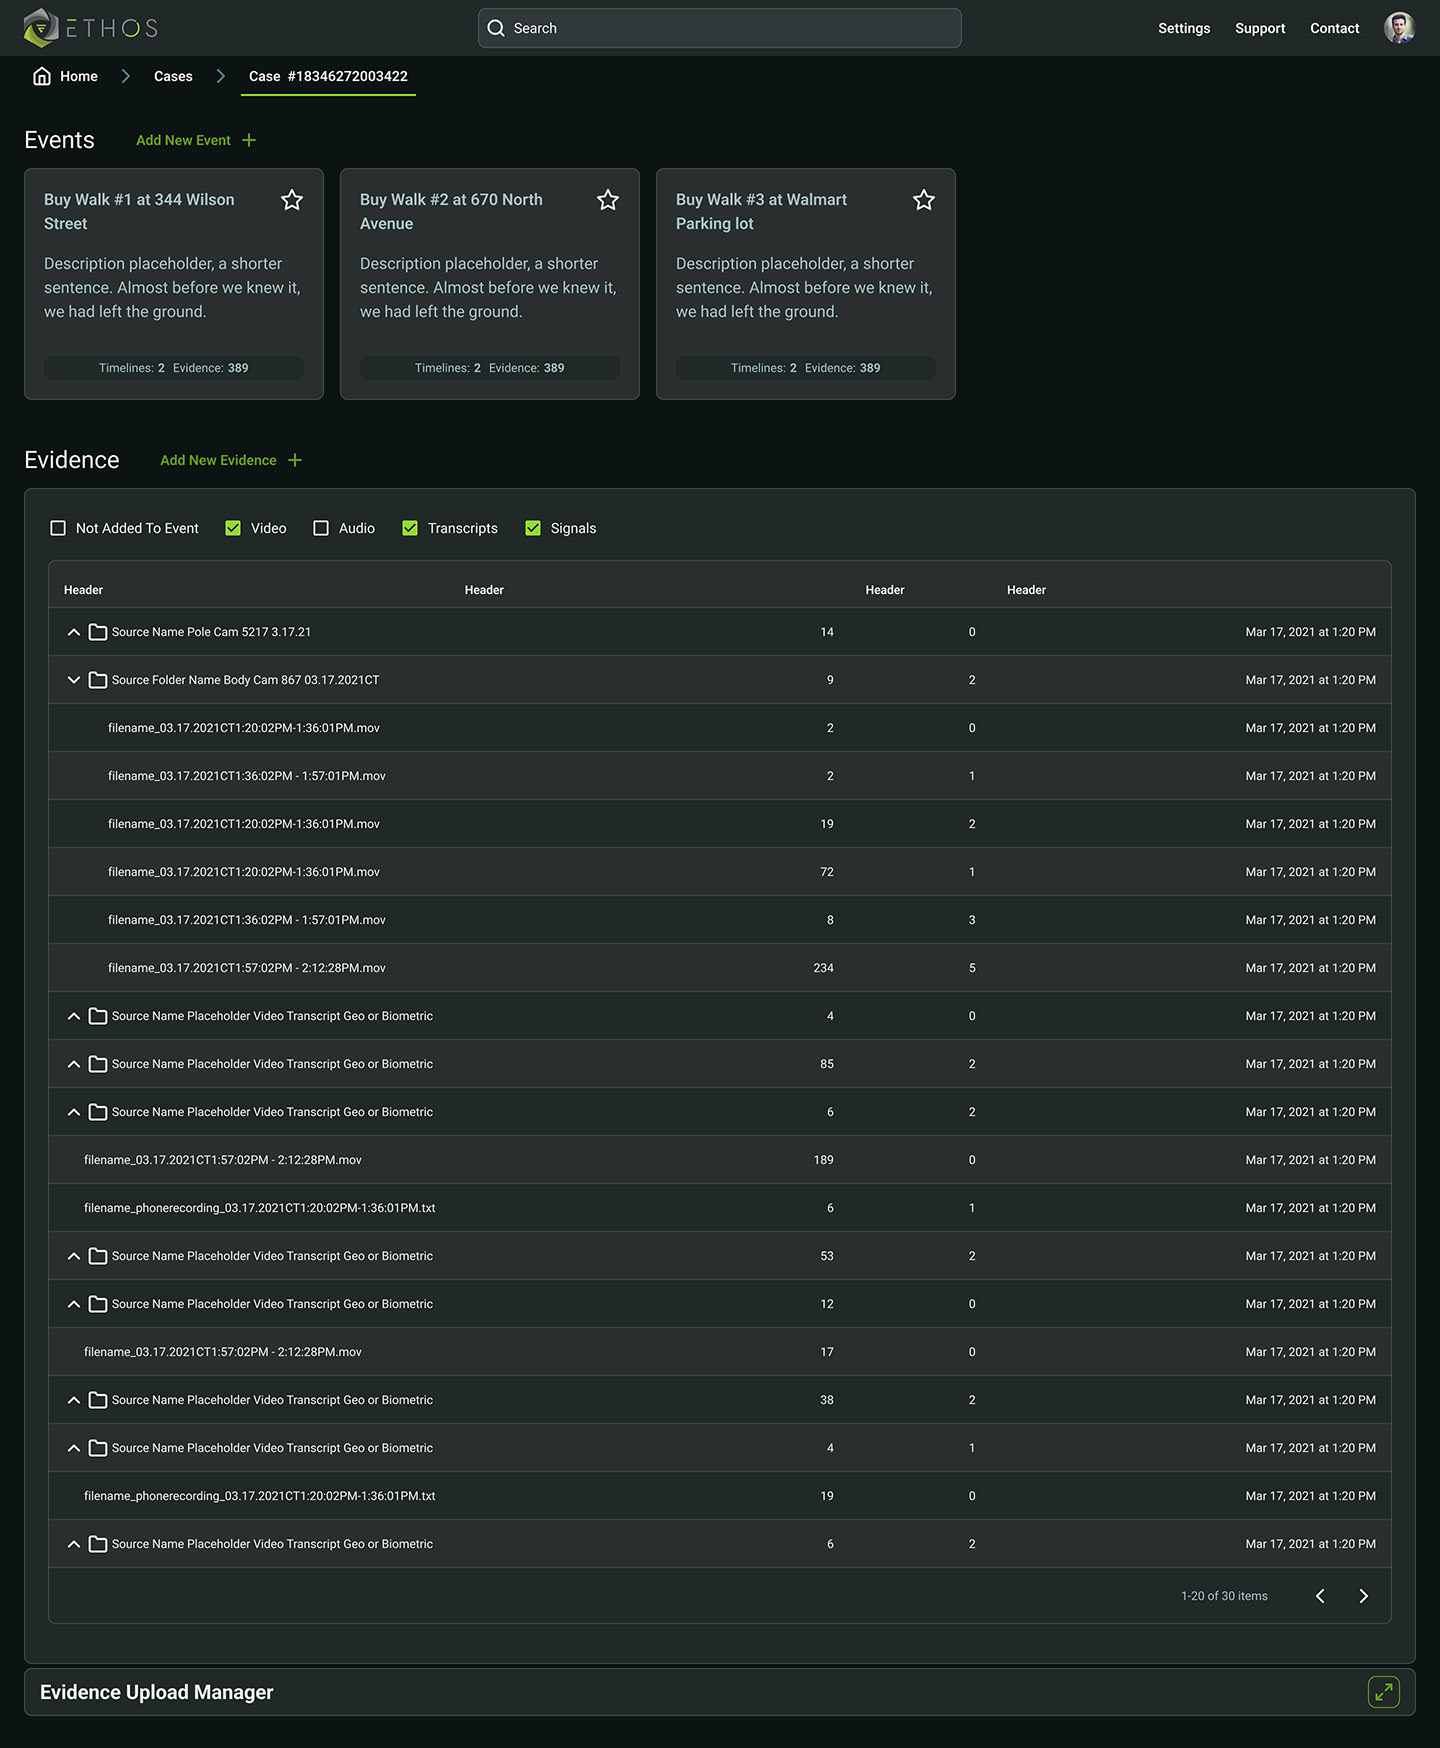Click plus icon next to Add New Evidence

(x=295, y=460)
